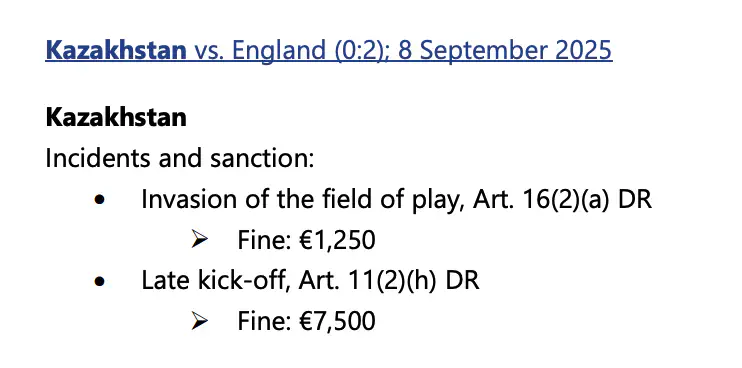Click the Invasion of the field of play text
The height and width of the screenshot is (368, 742).
pos(297,200)
